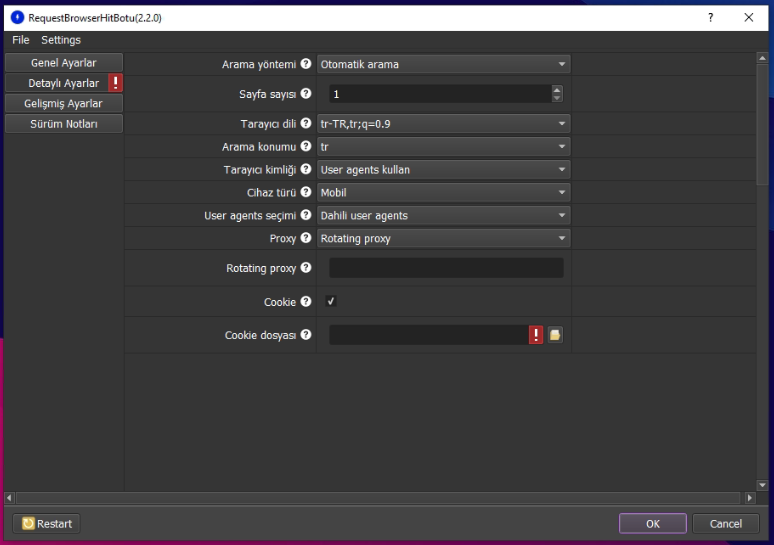Open the Arama konumu dropdown
The image size is (774, 545).
coord(444,147)
